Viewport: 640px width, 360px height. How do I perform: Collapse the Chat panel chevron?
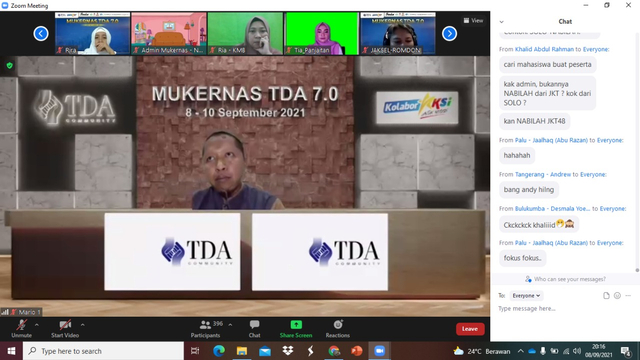click(x=502, y=22)
